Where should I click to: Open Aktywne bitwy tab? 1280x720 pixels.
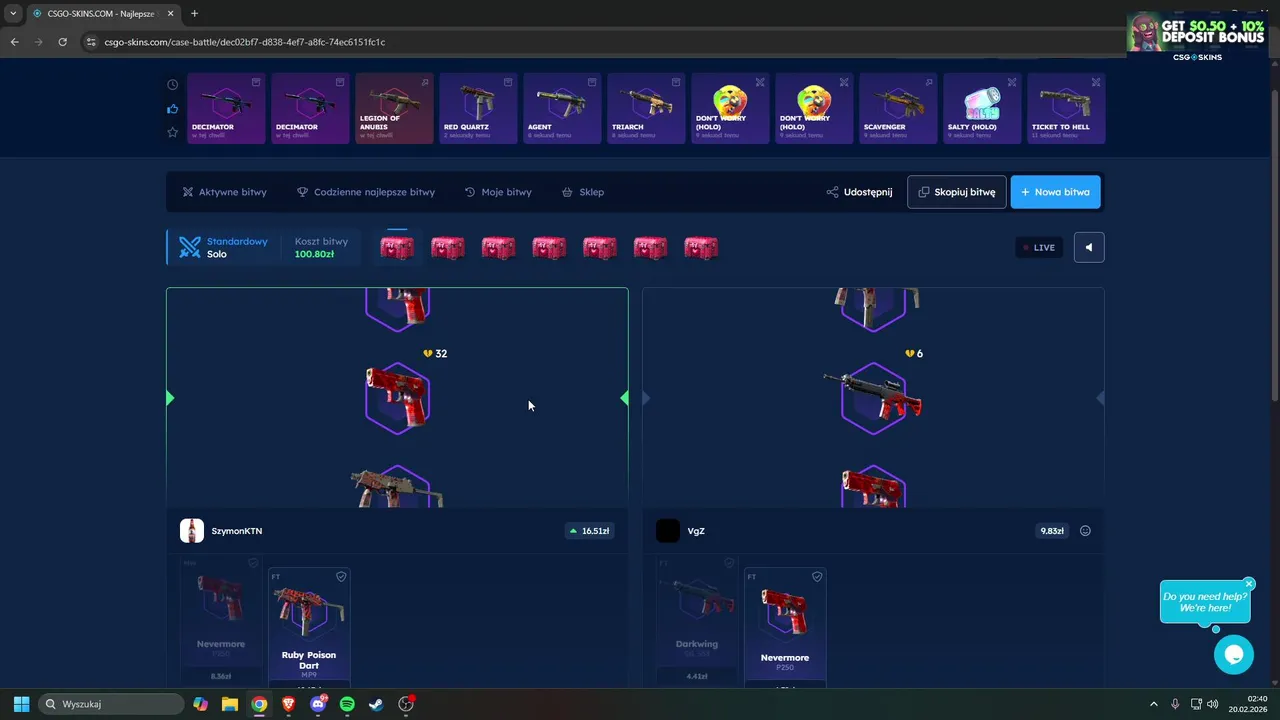[224, 192]
